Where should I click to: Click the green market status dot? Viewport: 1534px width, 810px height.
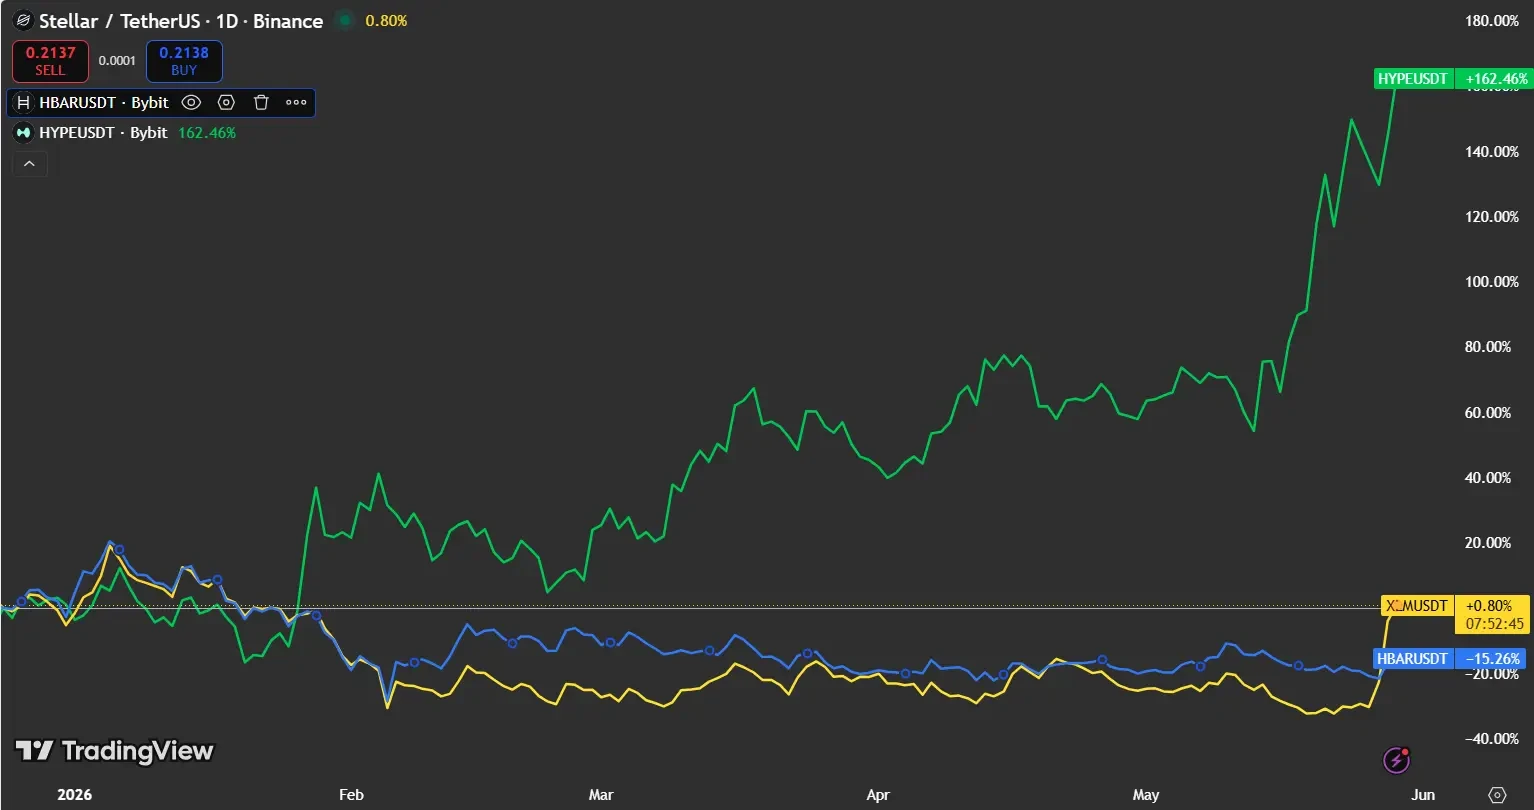click(x=345, y=20)
